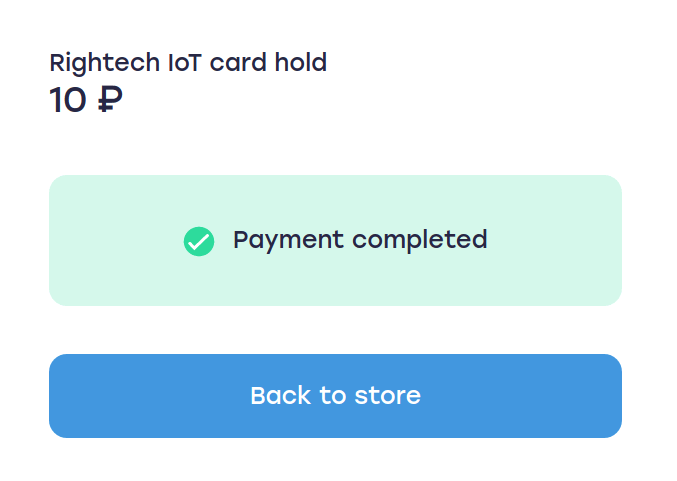Click the word Rightech in the title

(104, 63)
